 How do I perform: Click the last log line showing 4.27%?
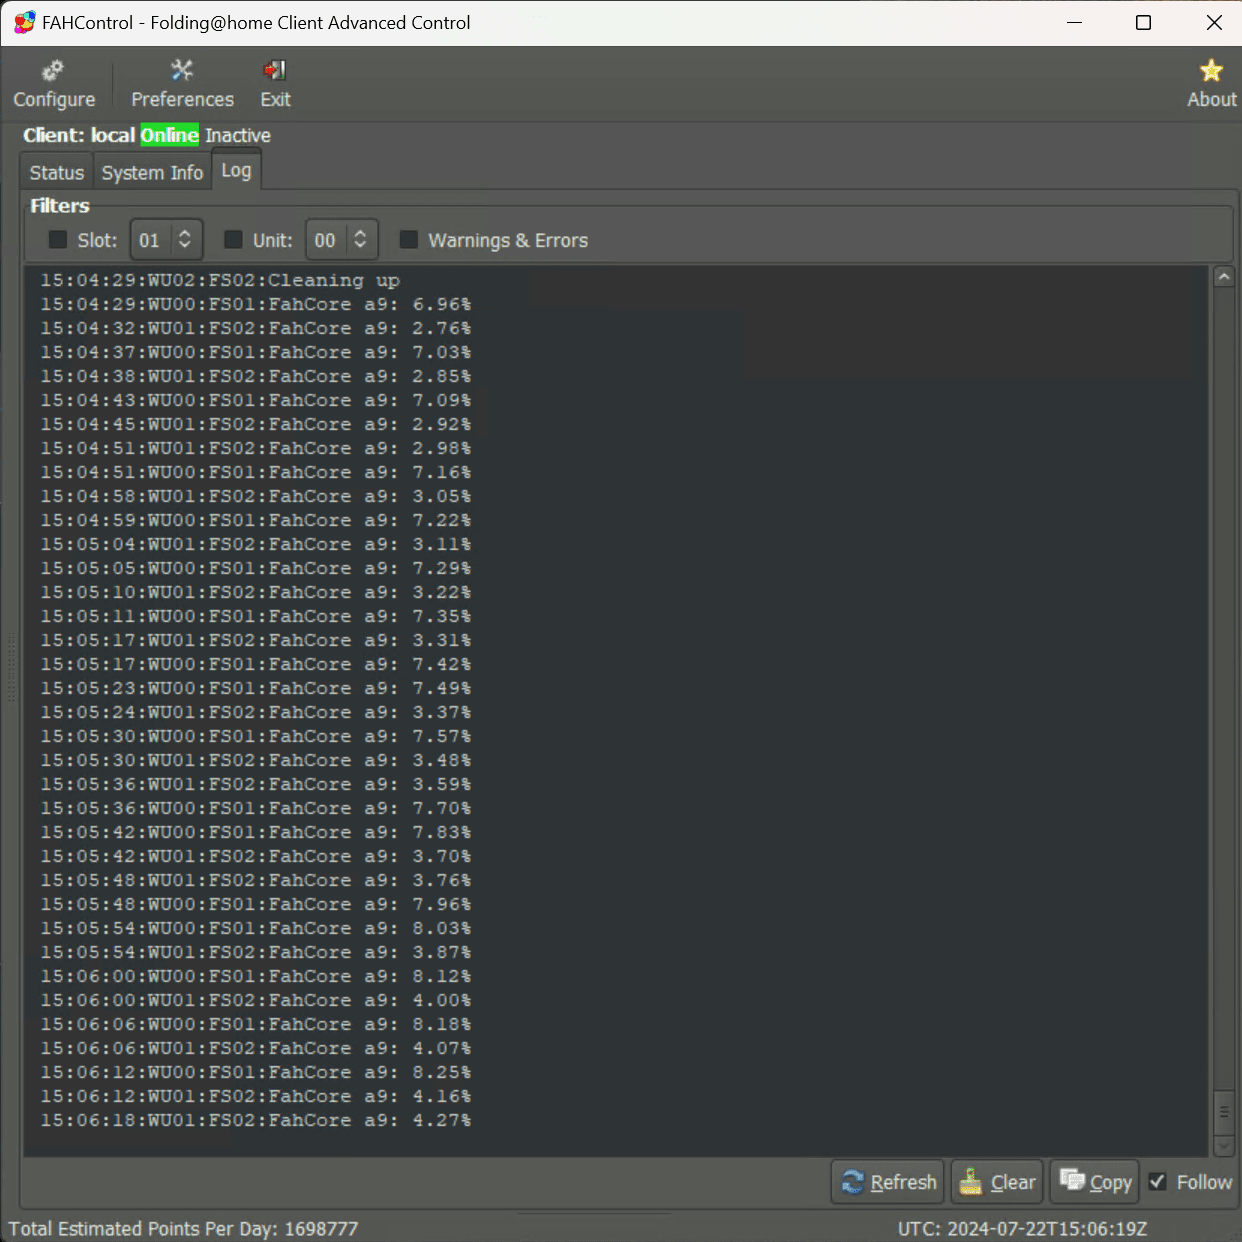coord(256,1120)
